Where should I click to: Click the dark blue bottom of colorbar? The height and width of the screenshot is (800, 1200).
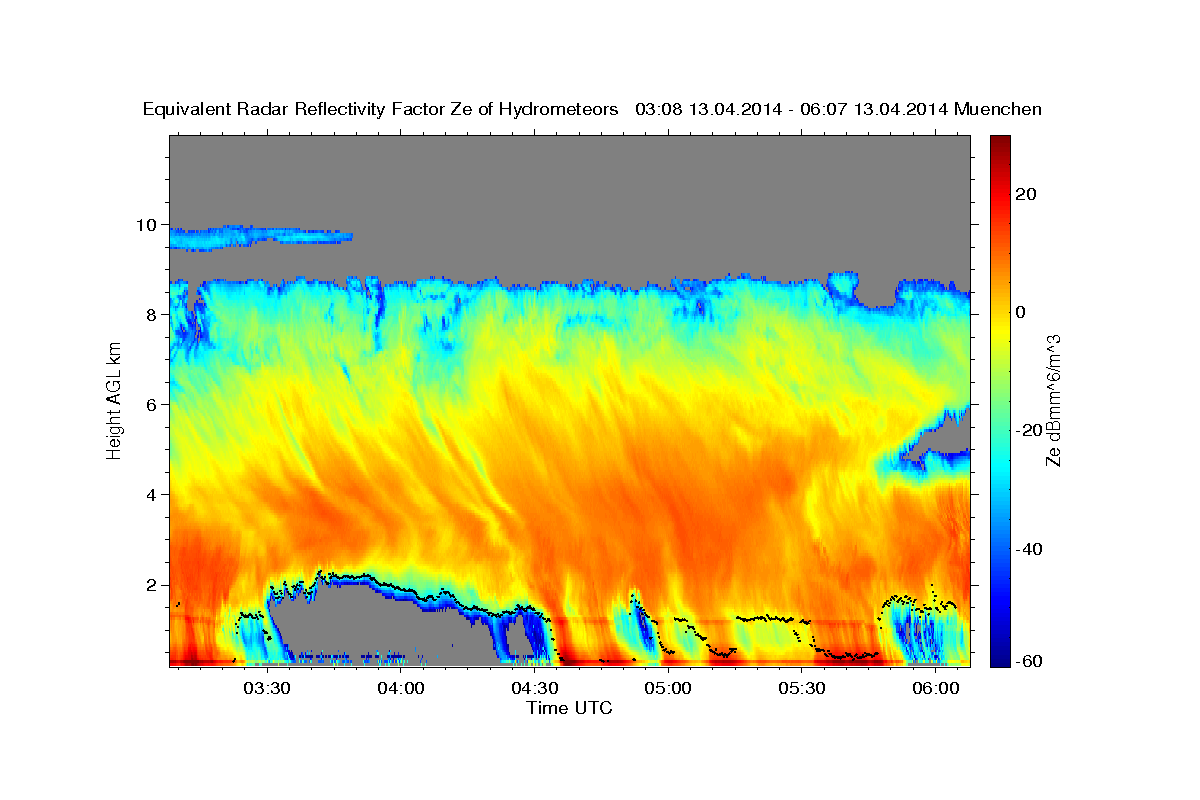[999, 658]
